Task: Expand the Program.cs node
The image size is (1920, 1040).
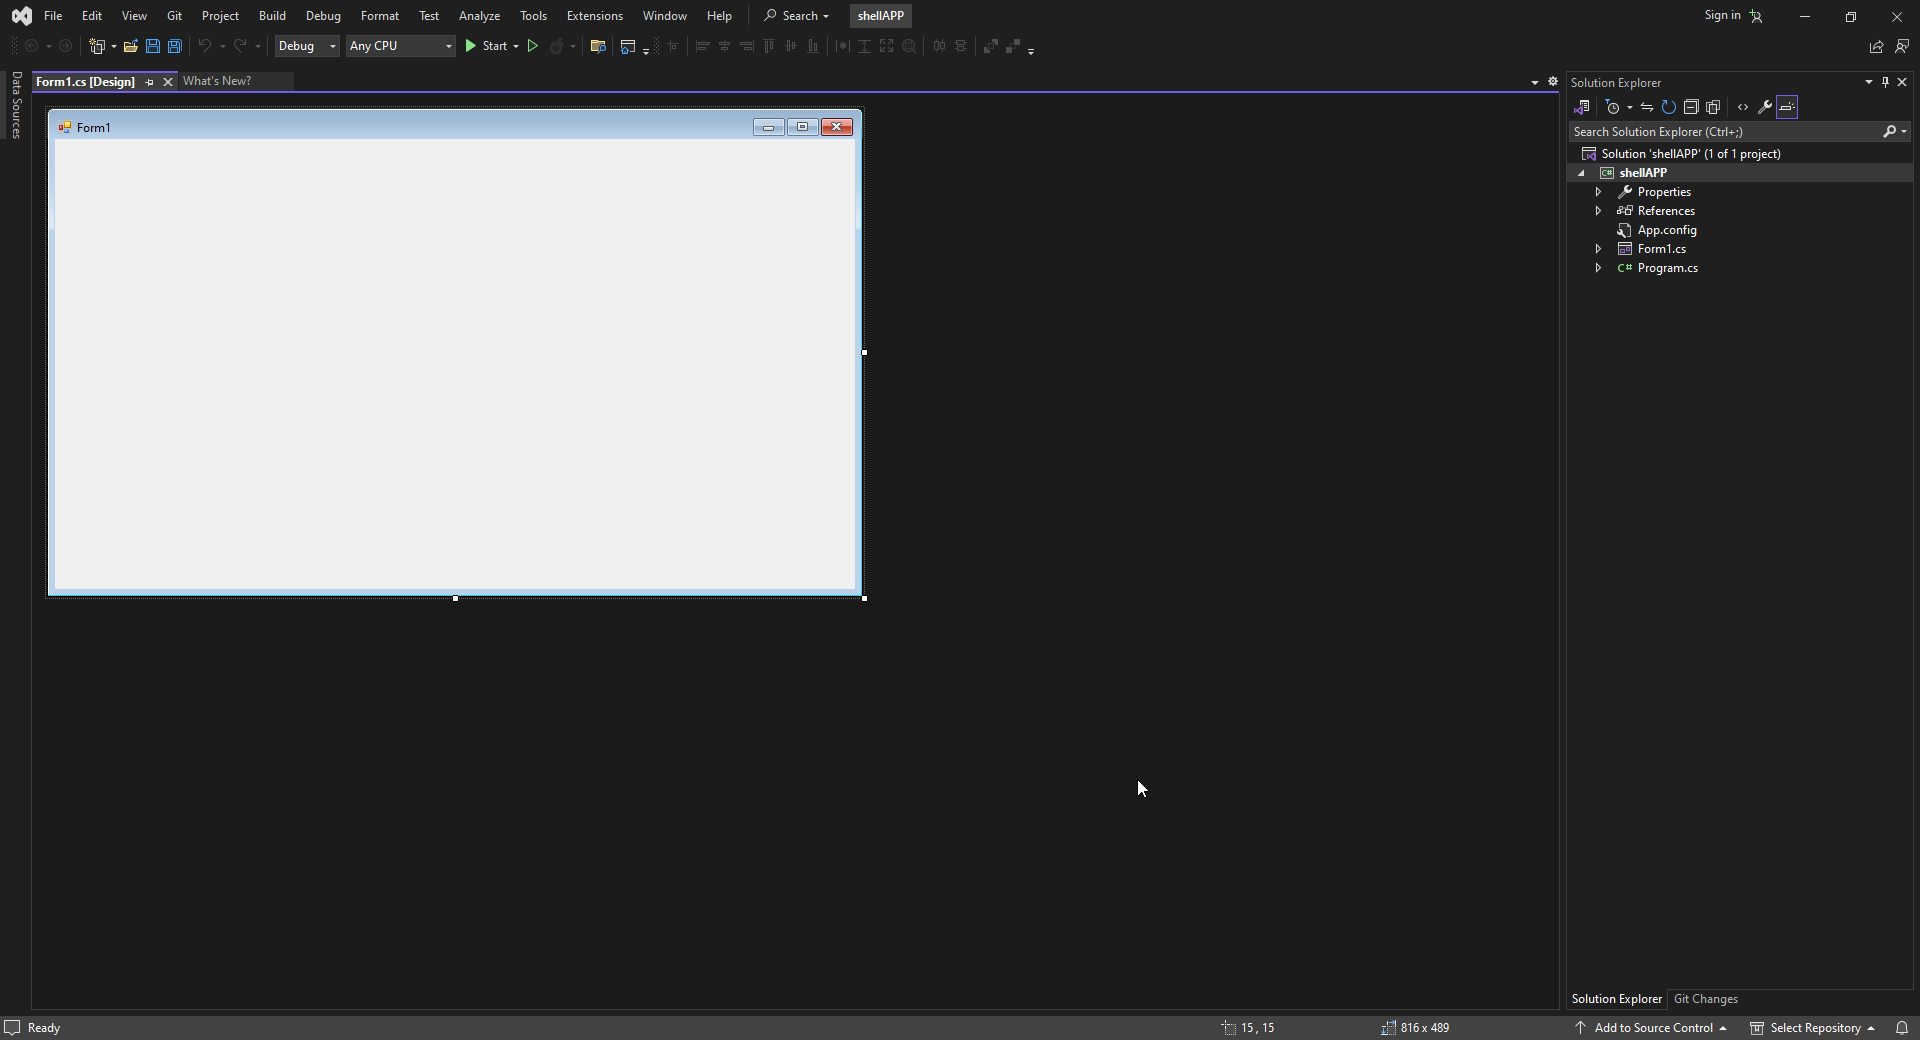Action: (1598, 268)
